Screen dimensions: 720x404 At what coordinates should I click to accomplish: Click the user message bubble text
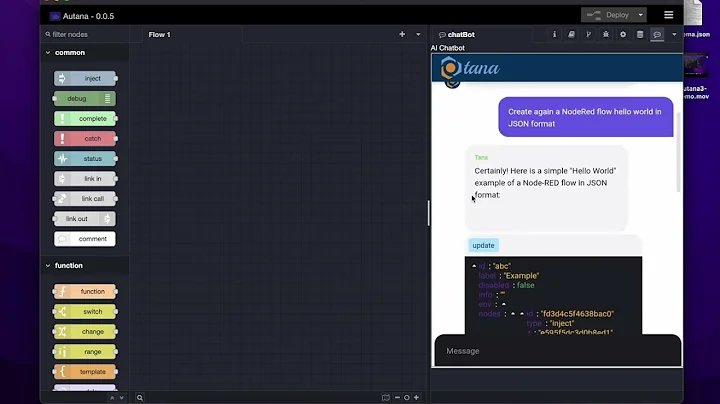click(585, 118)
